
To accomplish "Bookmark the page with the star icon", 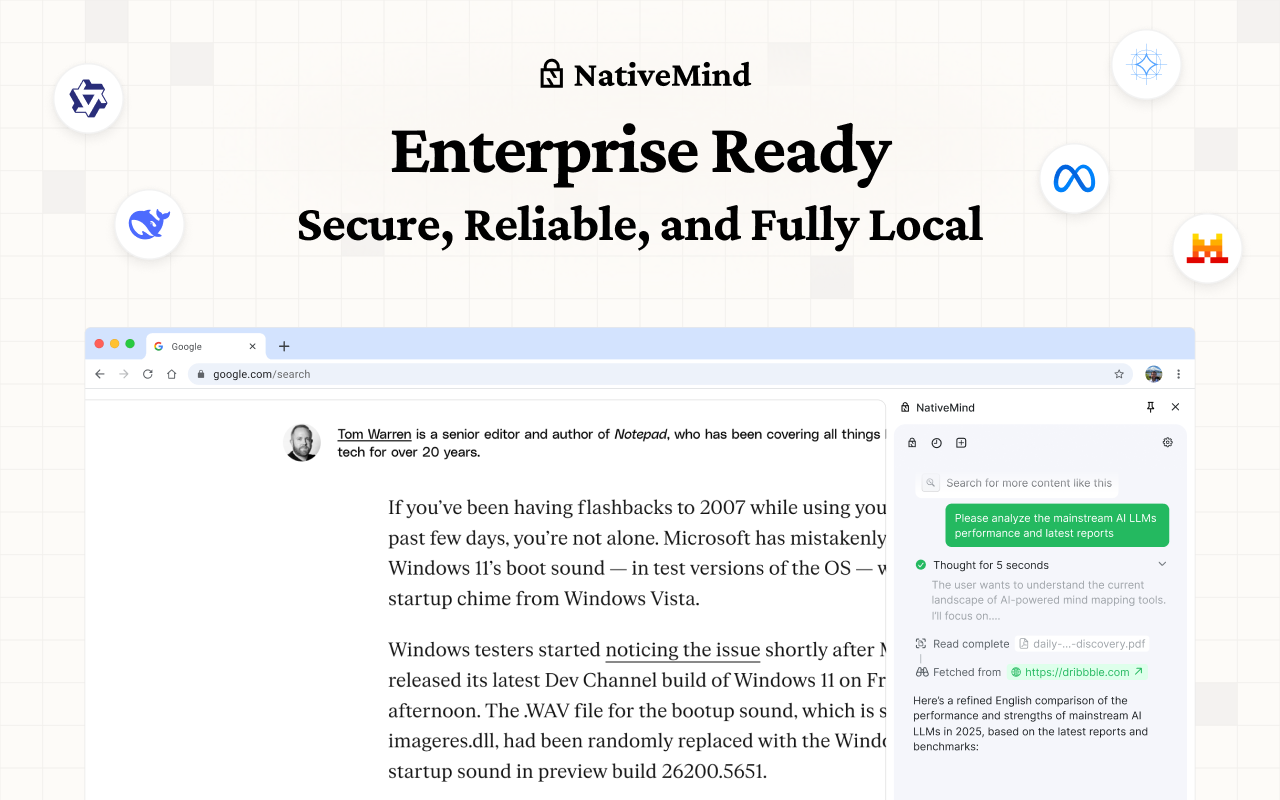I will [x=1118, y=373].
